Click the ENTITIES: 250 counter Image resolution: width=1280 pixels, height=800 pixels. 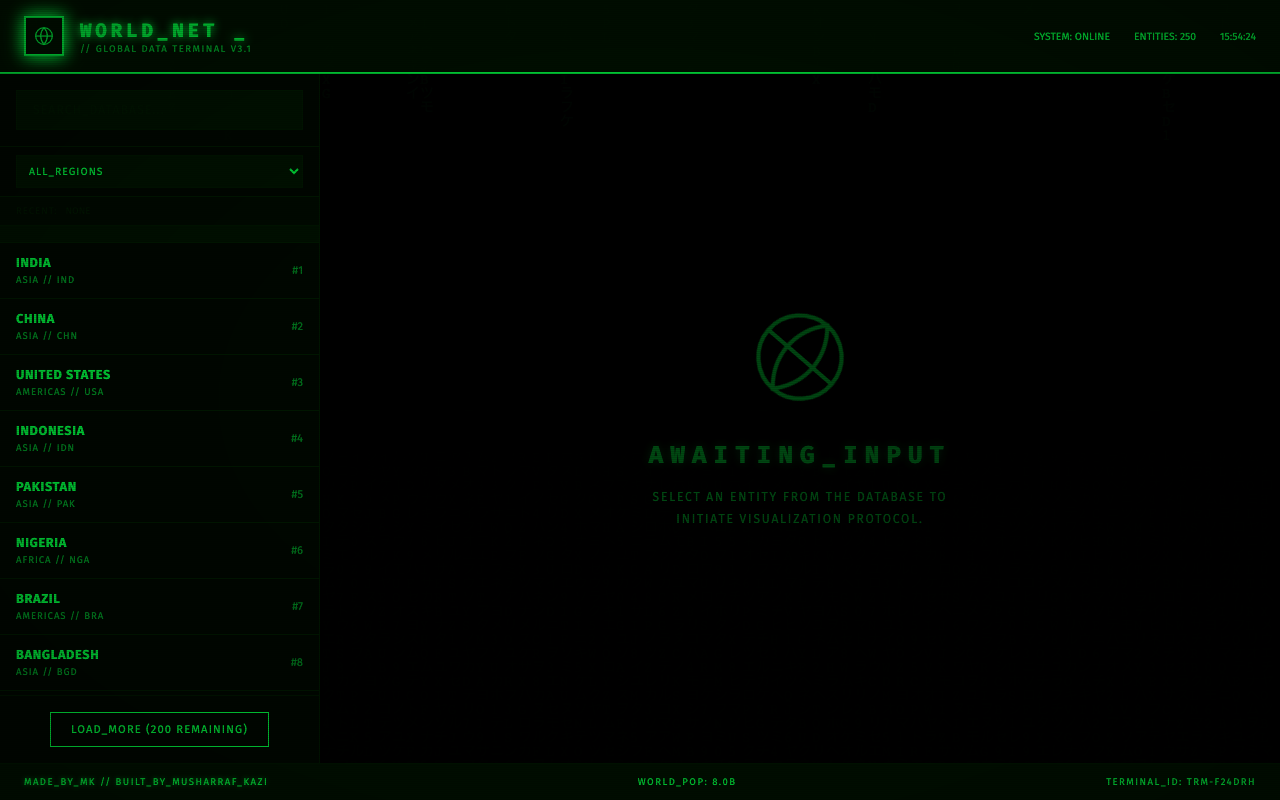1165,37
